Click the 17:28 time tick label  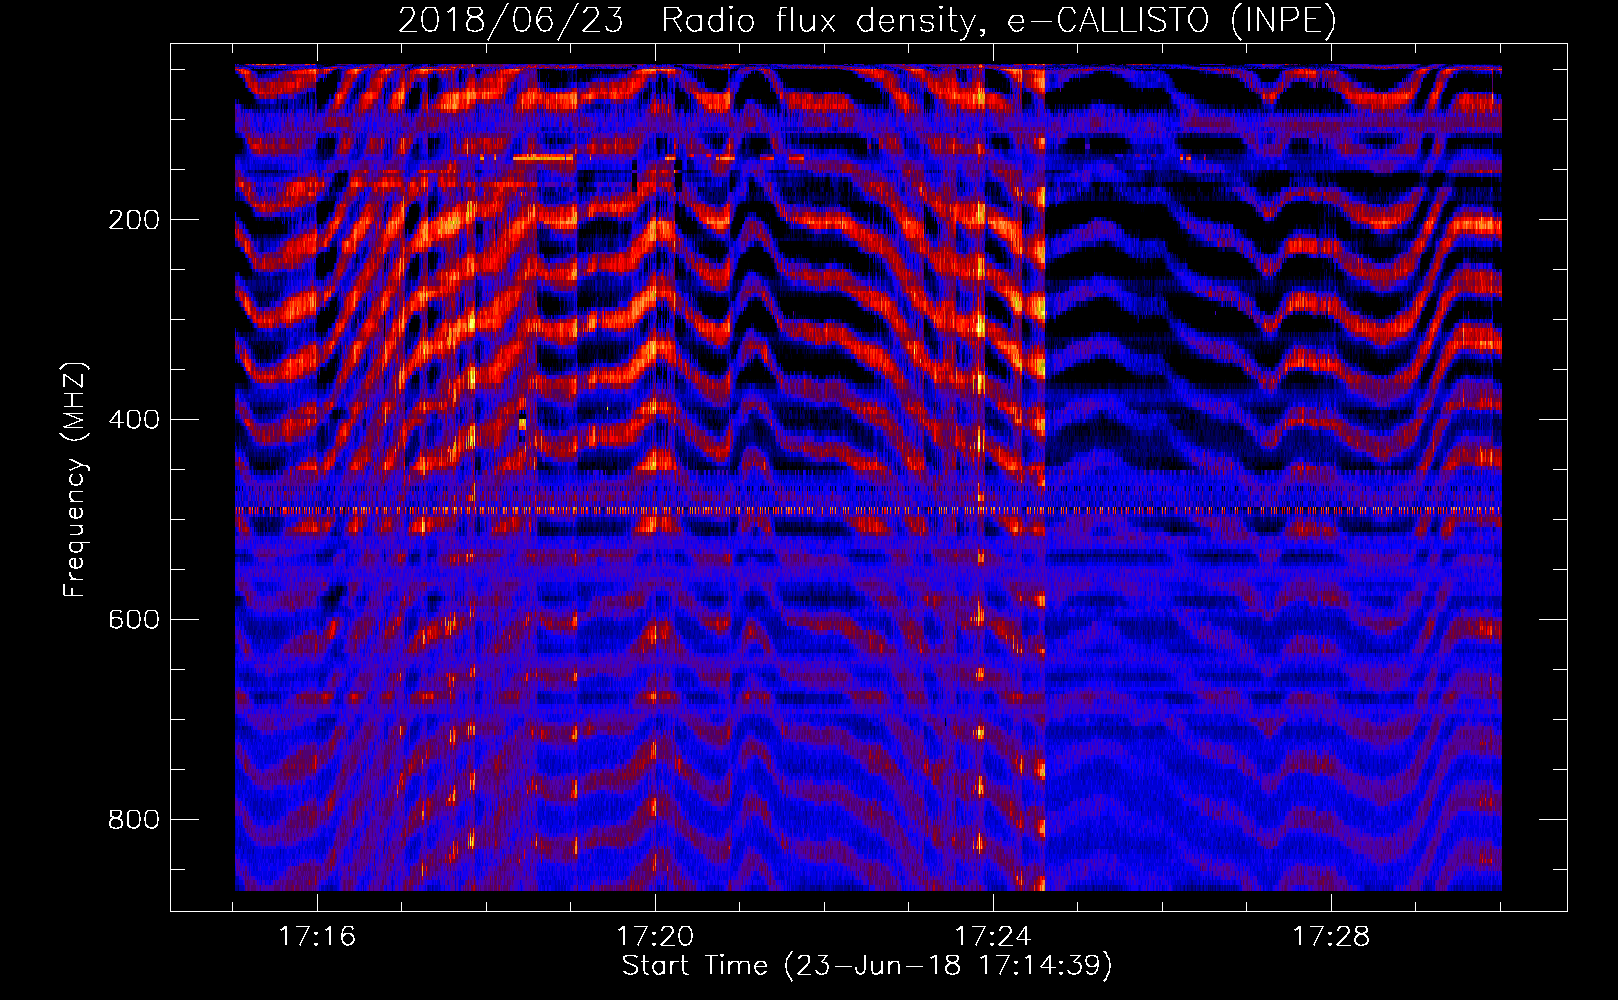tap(1331, 937)
